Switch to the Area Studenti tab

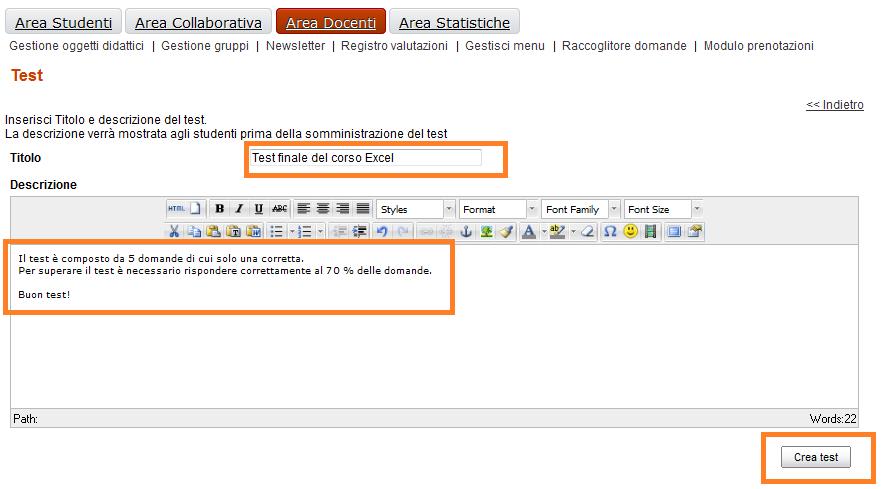[64, 22]
